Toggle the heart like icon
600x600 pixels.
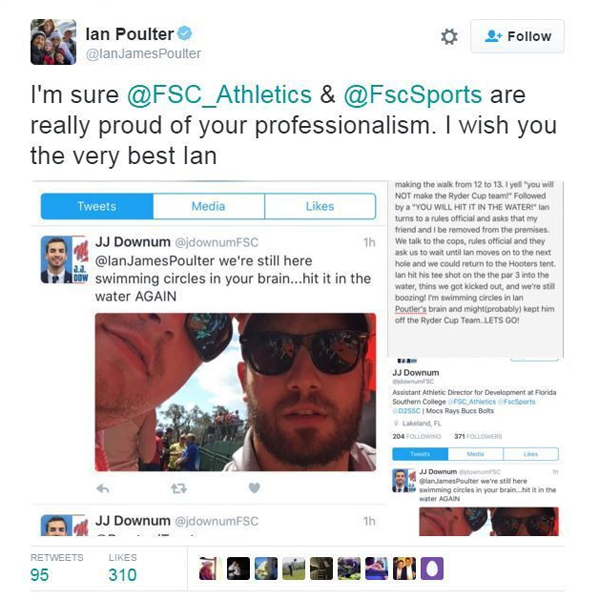tap(254, 488)
